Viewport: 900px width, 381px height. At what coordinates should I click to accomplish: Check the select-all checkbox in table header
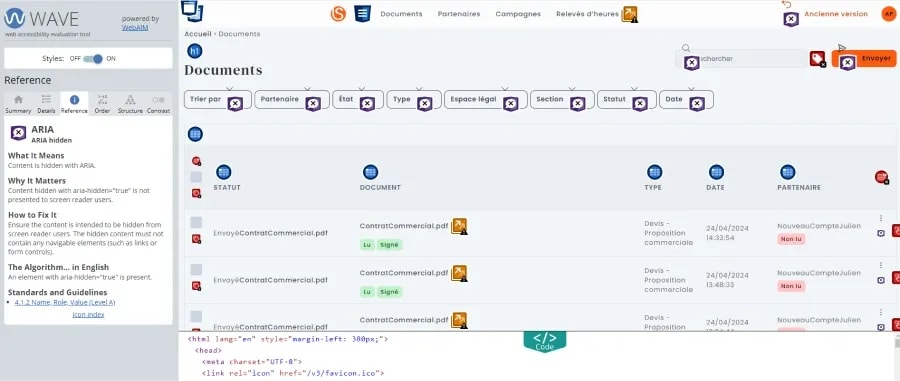coord(196,177)
